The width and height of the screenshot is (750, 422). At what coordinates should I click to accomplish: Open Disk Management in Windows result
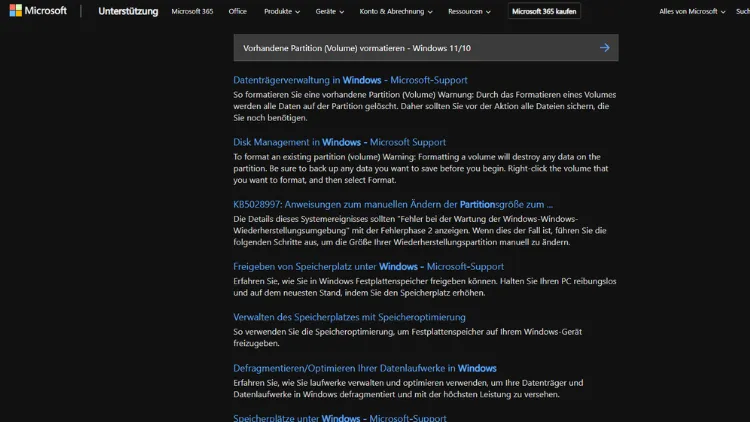pos(340,142)
